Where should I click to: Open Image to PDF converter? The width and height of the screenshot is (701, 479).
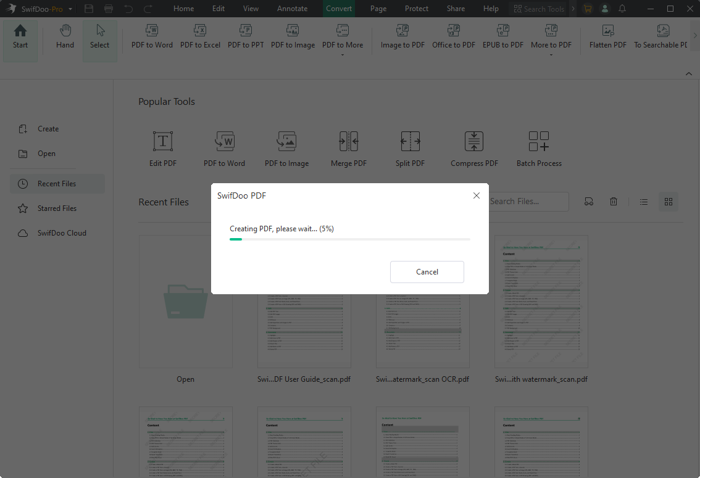[x=402, y=37]
